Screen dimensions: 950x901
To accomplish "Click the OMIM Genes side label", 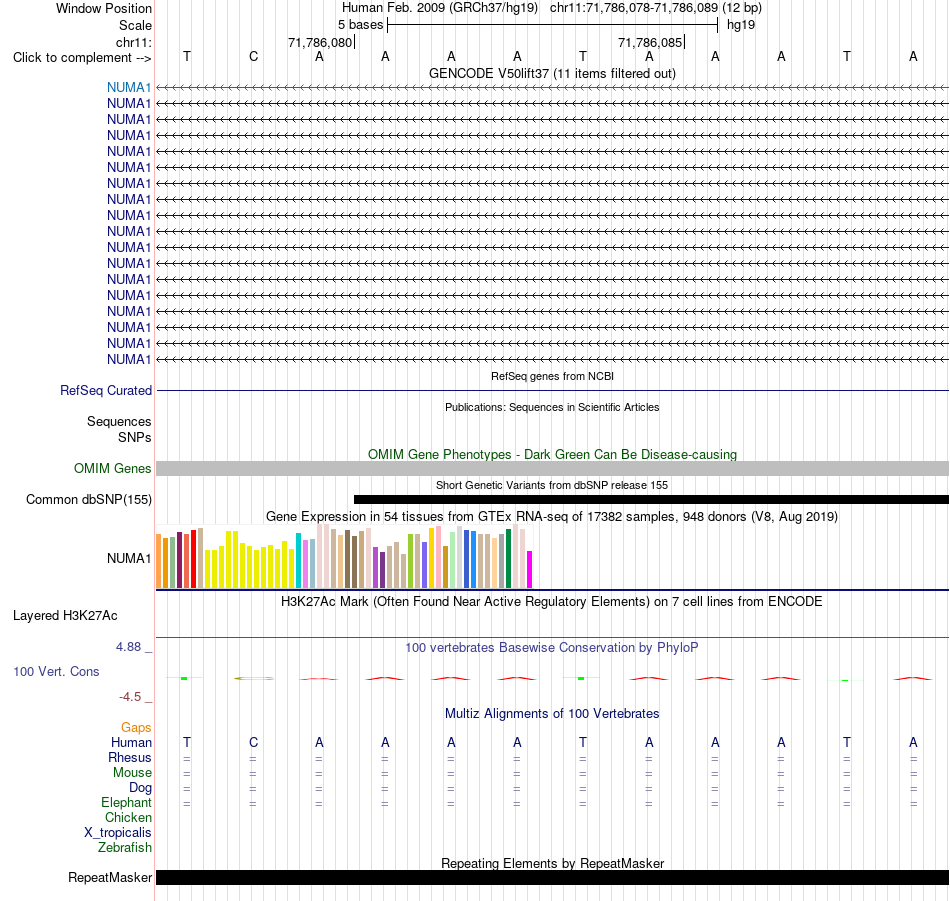I will point(112,468).
